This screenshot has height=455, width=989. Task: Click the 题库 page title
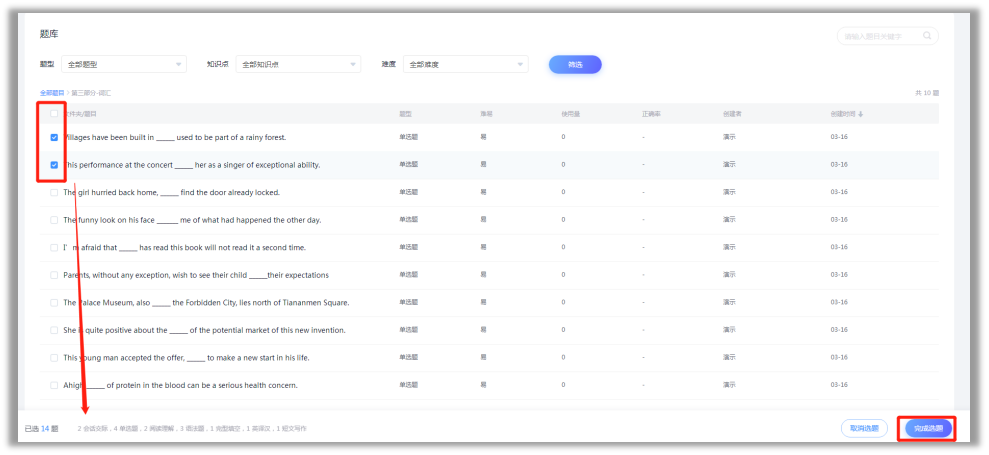pos(49,34)
